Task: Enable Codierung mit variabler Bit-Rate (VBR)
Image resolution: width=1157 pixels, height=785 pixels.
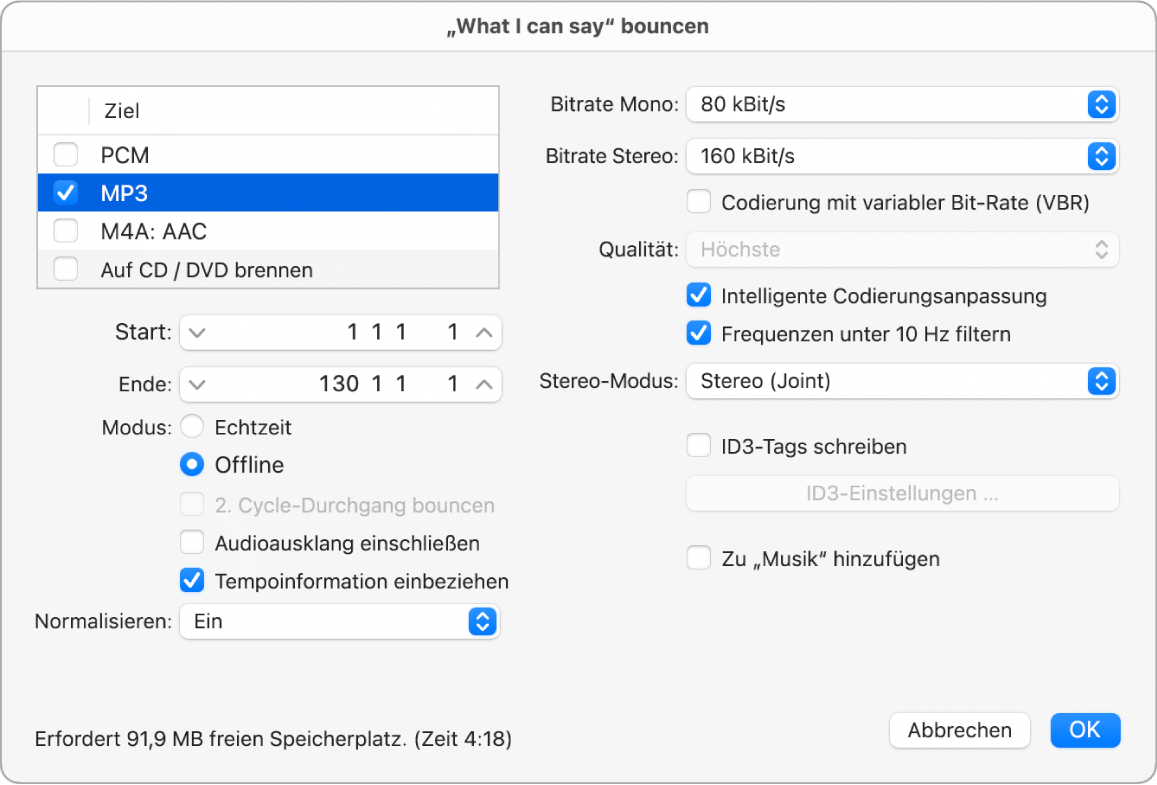Action: (x=698, y=201)
